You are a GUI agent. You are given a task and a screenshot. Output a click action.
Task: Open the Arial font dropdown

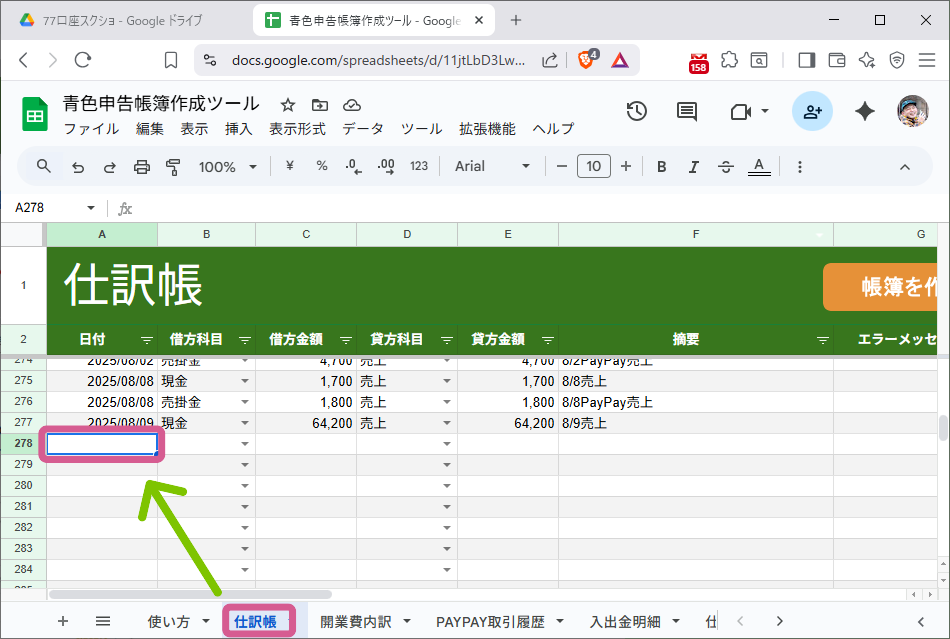pos(490,166)
